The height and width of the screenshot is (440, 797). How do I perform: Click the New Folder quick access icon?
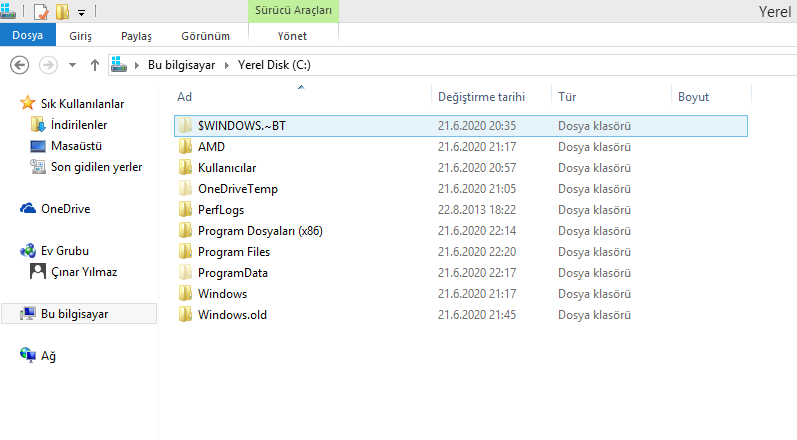63,11
